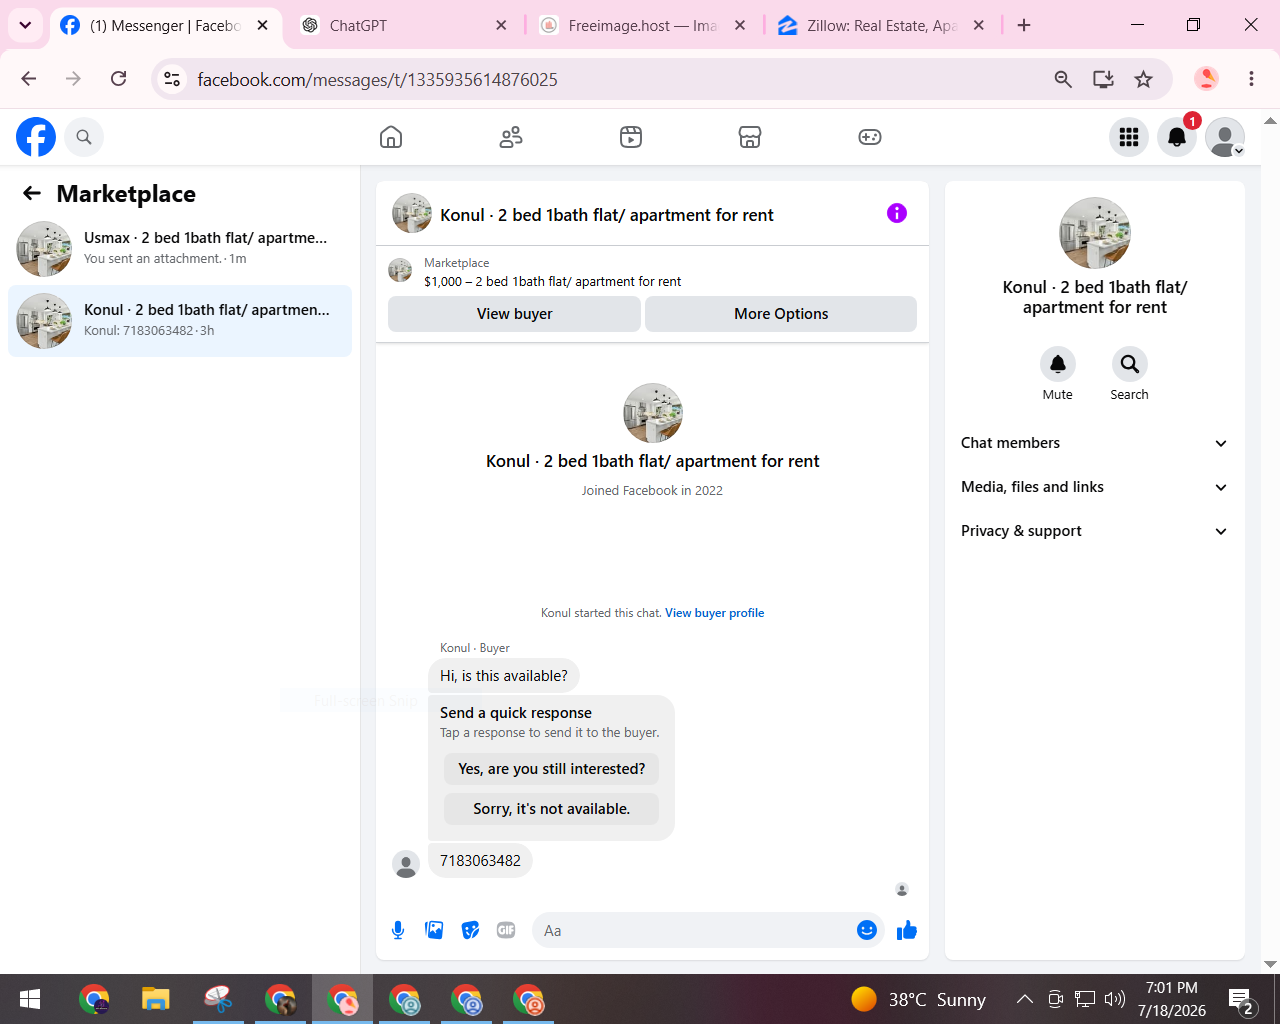Show hidden system tray icons
The height and width of the screenshot is (1024, 1280).
click(x=1024, y=999)
